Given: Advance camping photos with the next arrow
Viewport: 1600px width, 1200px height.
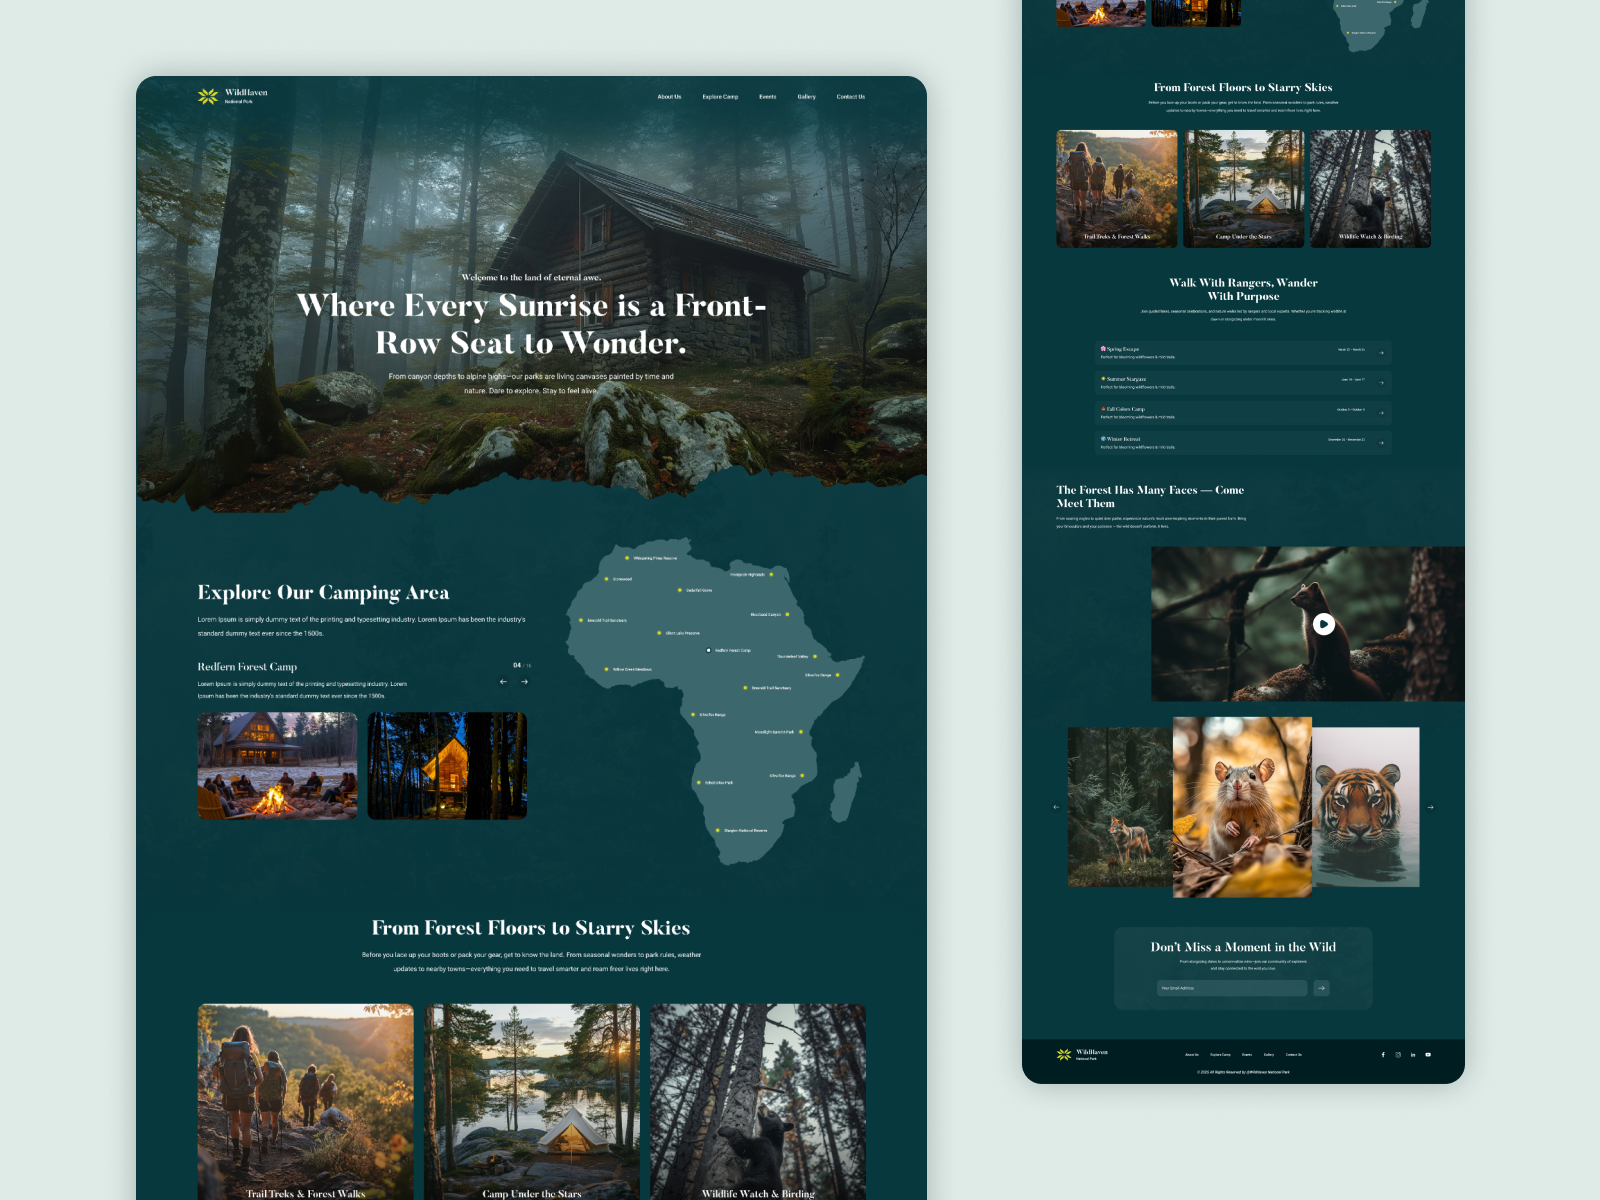Looking at the screenshot, I should click(524, 681).
